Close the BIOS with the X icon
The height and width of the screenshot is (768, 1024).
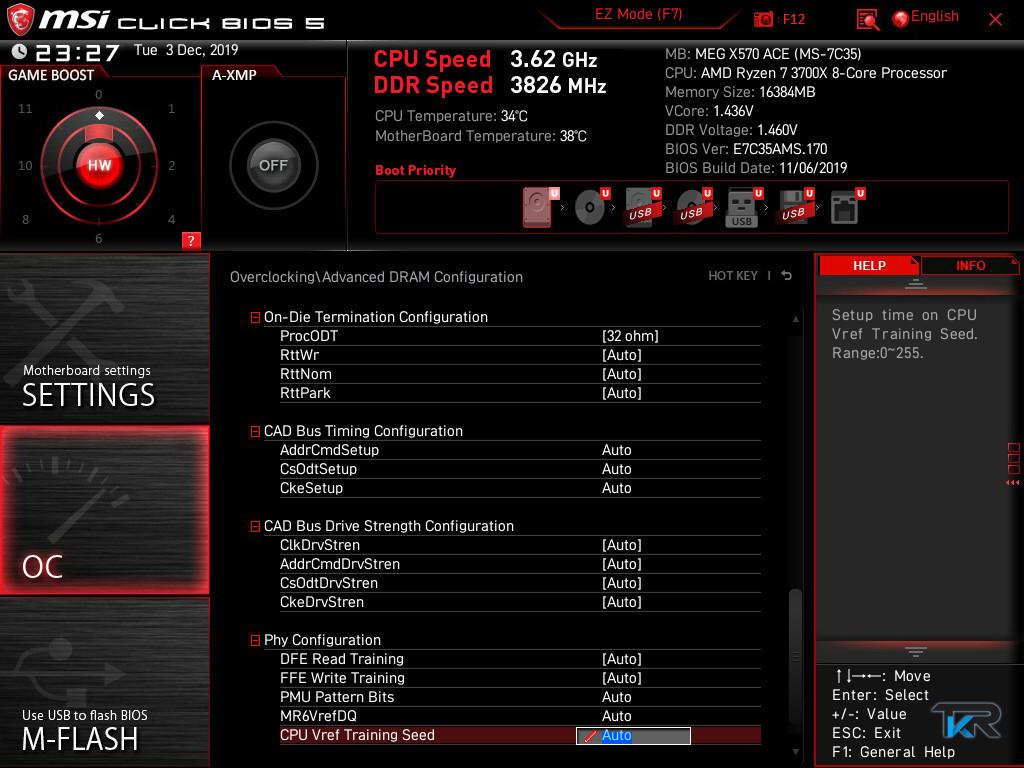(x=995, y=20)
